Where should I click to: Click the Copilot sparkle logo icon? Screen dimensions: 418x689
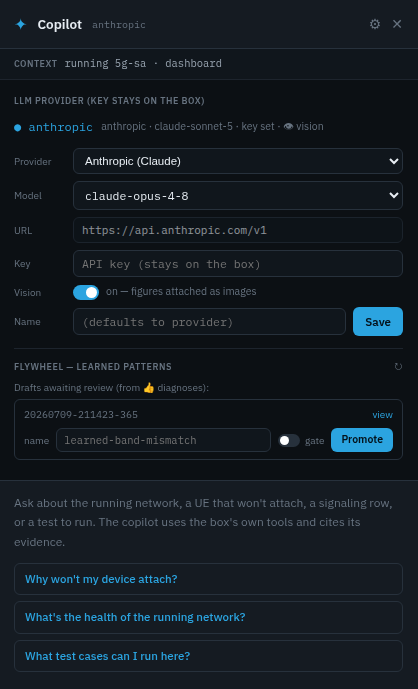click(21, 25)
